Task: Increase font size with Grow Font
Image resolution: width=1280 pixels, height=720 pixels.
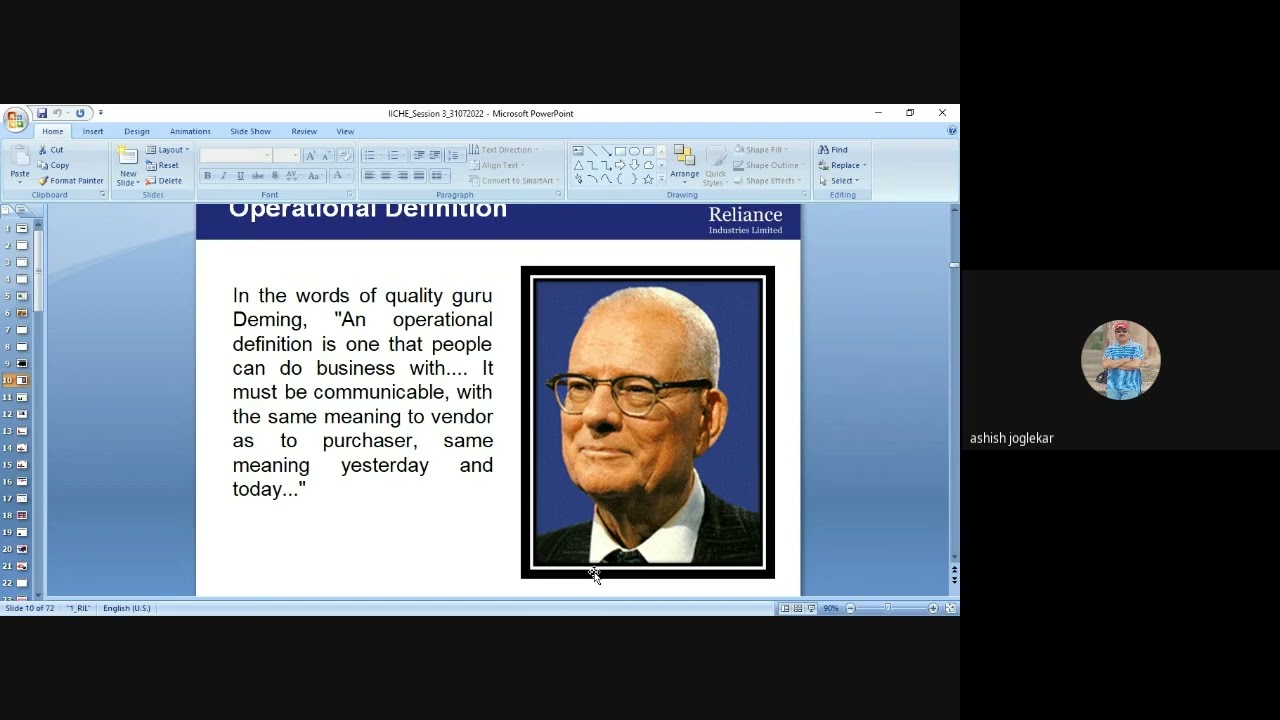Action: pos(311,155)
